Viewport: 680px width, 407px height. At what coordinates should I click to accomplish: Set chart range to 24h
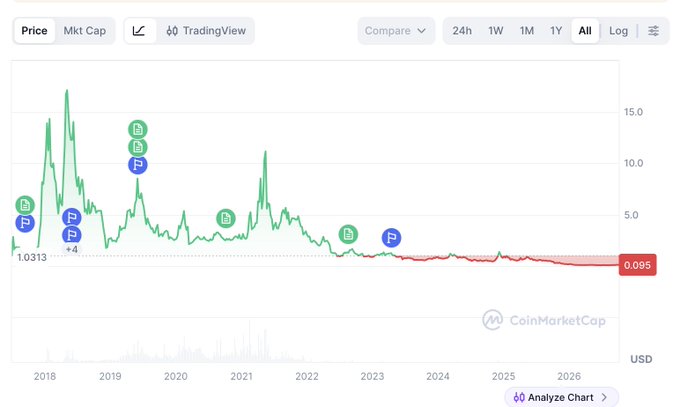462,31
